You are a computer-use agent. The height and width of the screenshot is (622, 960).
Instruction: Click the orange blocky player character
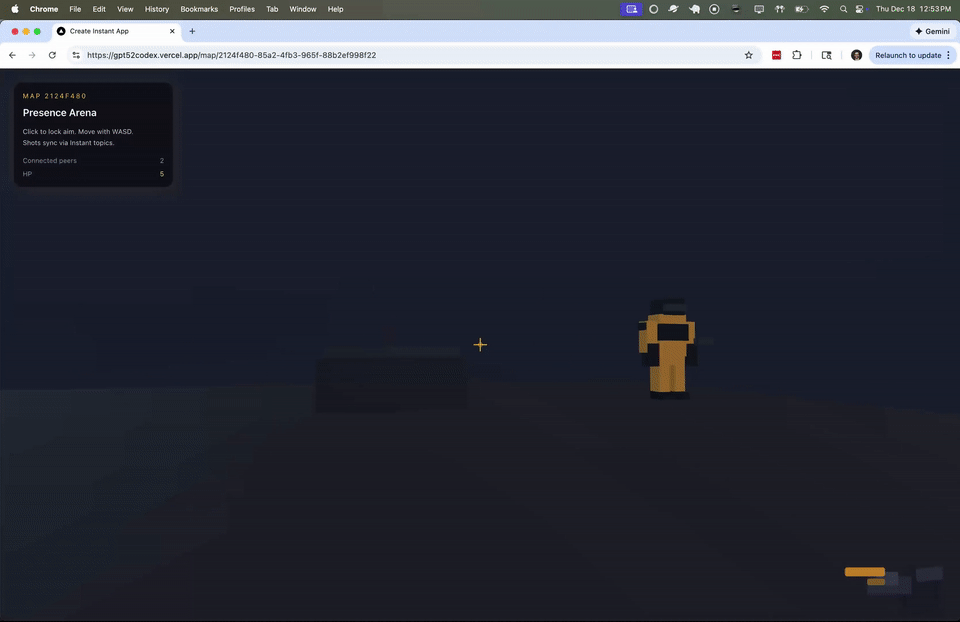click(x=667, y=350)
